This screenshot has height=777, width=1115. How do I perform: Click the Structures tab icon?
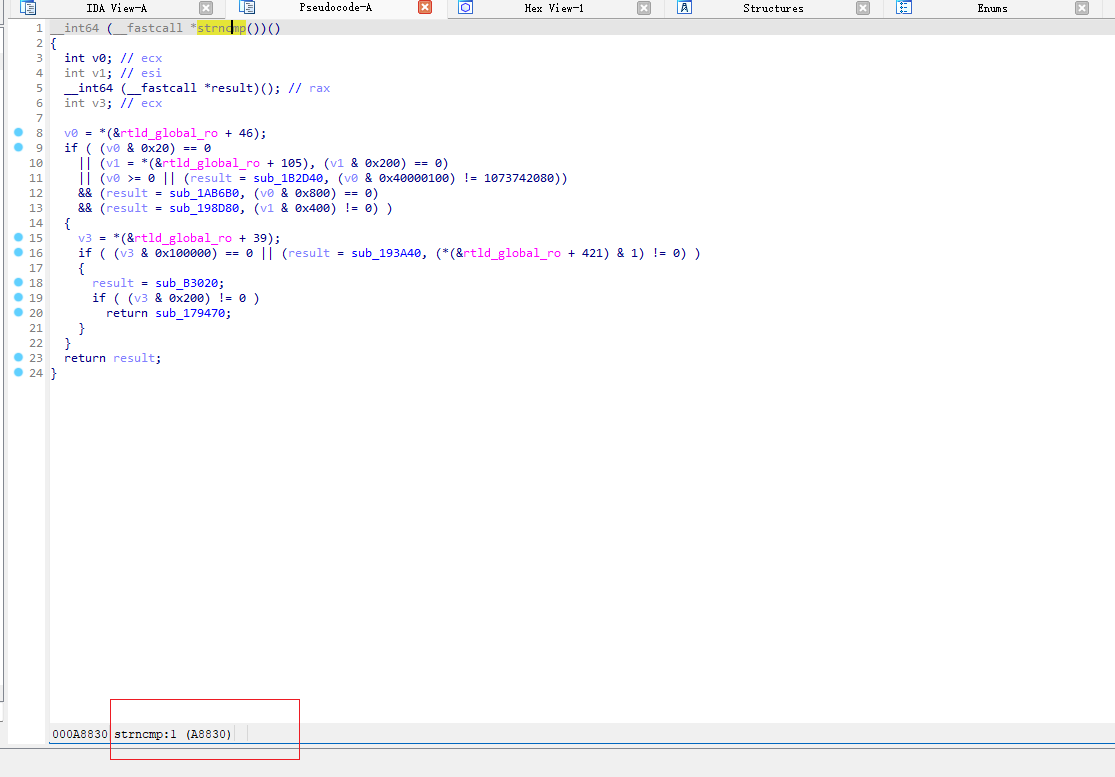point(684,8)
